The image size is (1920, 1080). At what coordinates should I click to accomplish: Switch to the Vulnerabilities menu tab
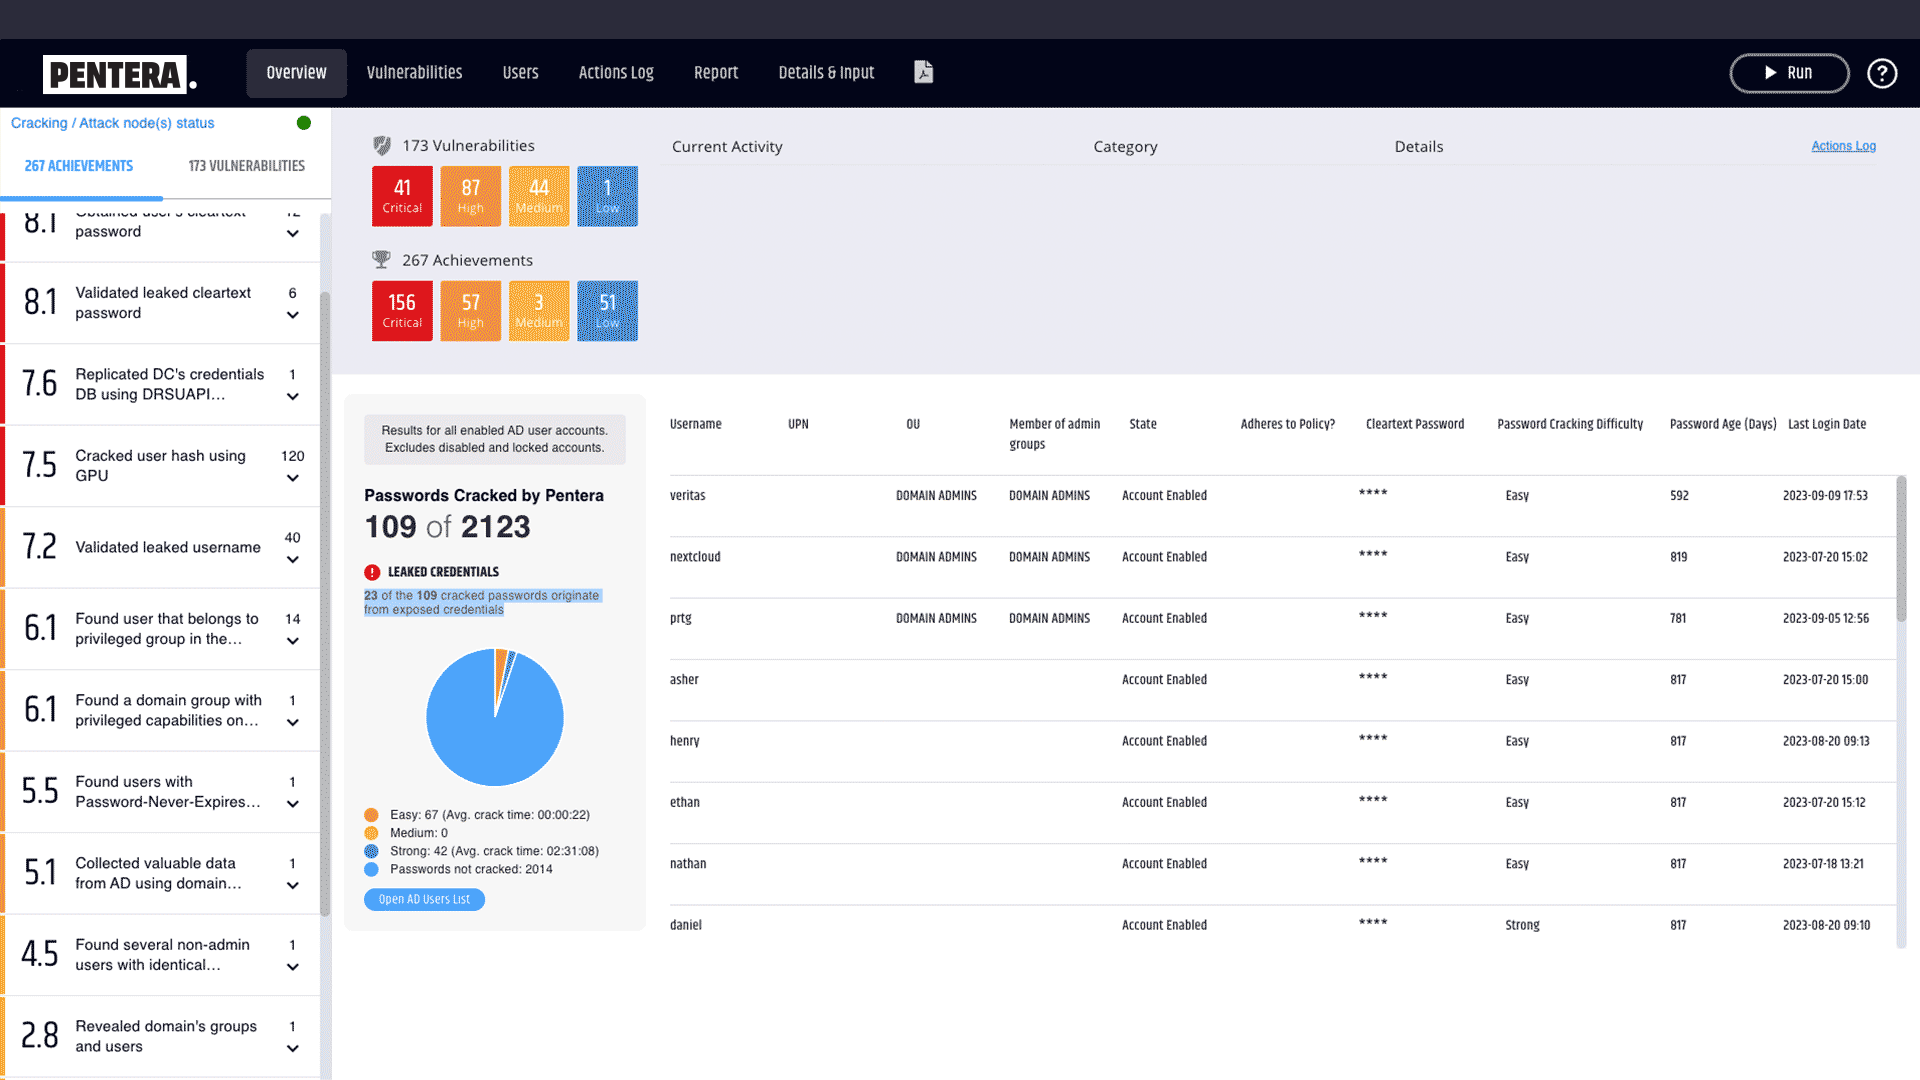click(414, 73)
